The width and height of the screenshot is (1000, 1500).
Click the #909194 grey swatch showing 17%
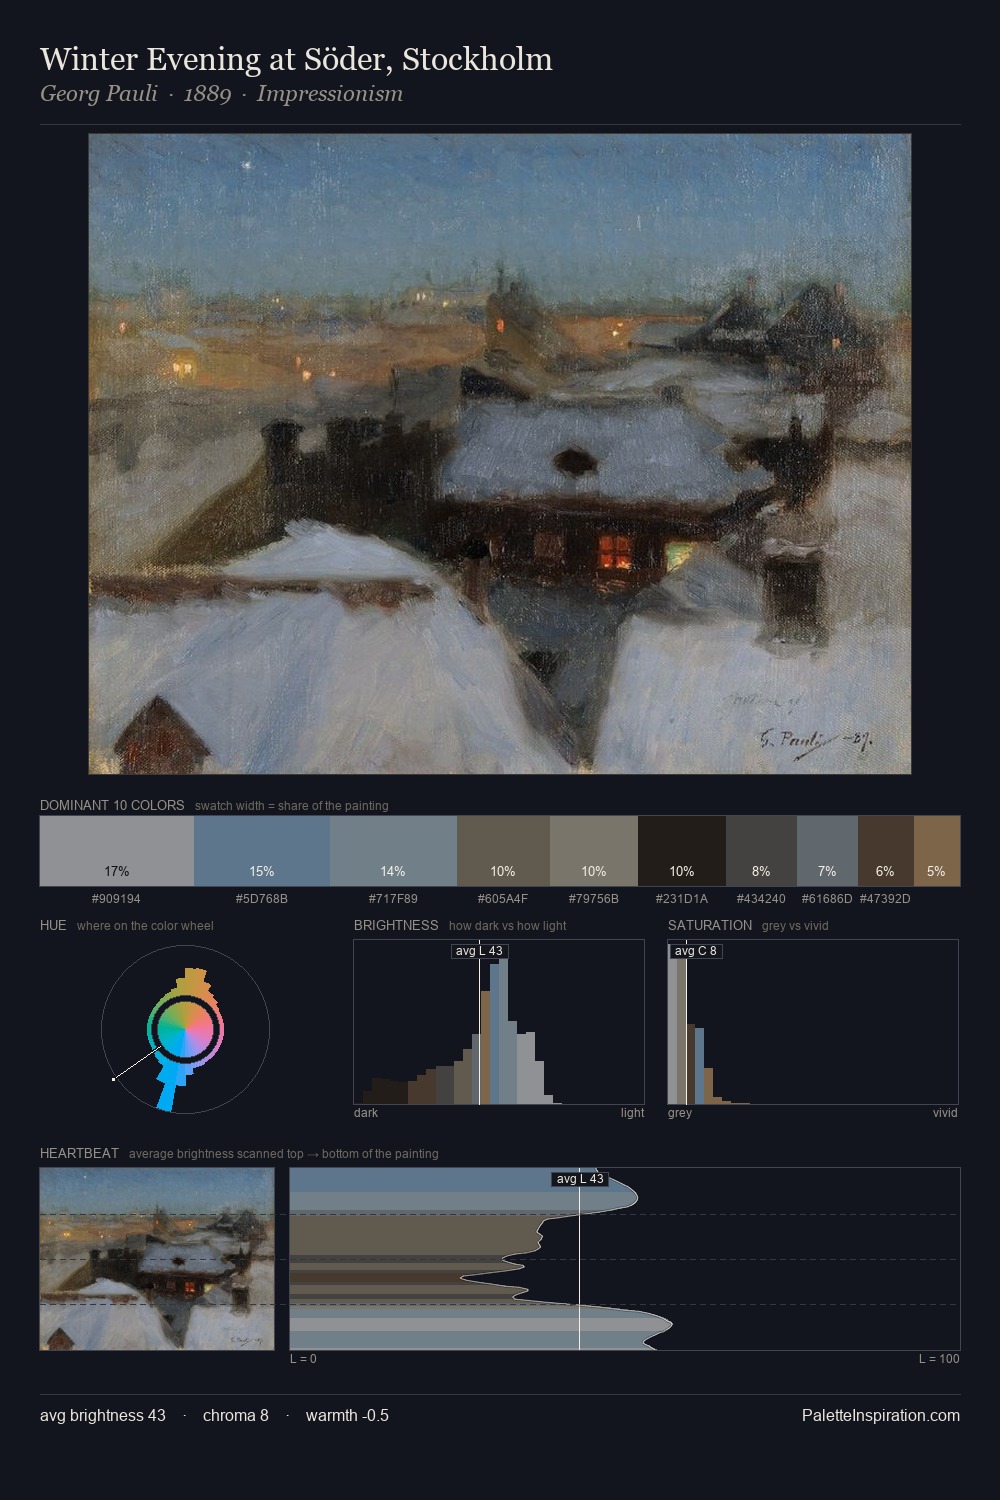click(x=117, y=851)
